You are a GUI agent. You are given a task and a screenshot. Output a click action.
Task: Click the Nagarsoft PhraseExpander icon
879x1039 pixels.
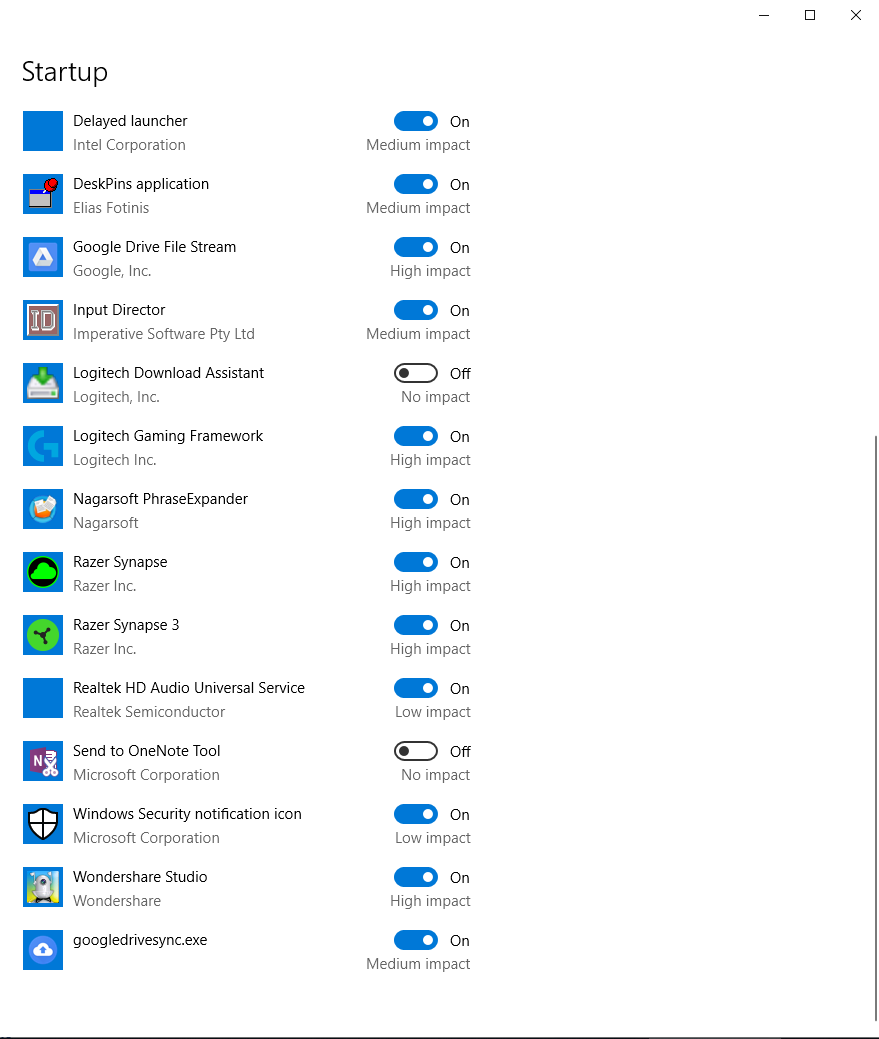(43, 509)
